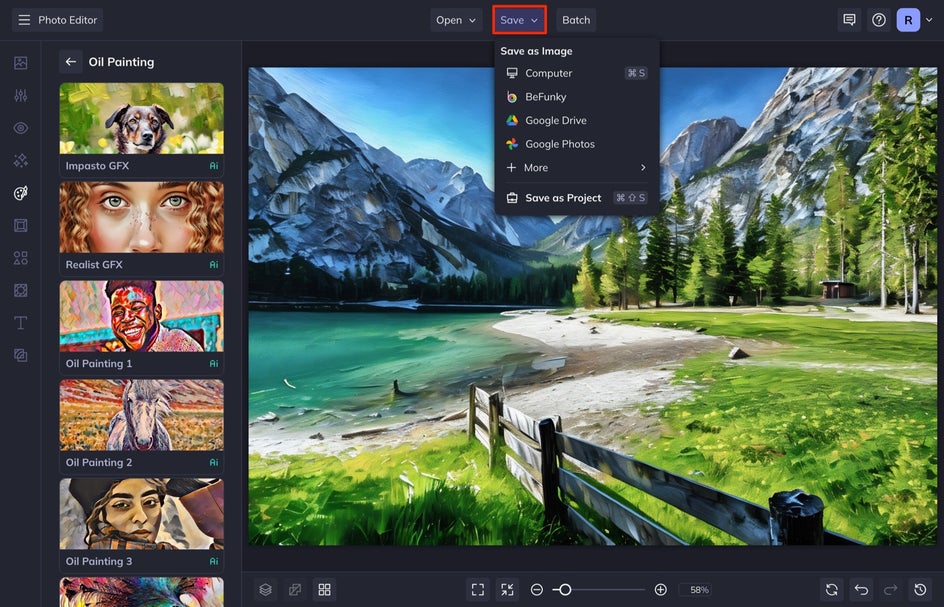The height and width of the screenshot is (607, 944).
Task: Click the reset/refresh icon in bottom bar
Action: 831,590
